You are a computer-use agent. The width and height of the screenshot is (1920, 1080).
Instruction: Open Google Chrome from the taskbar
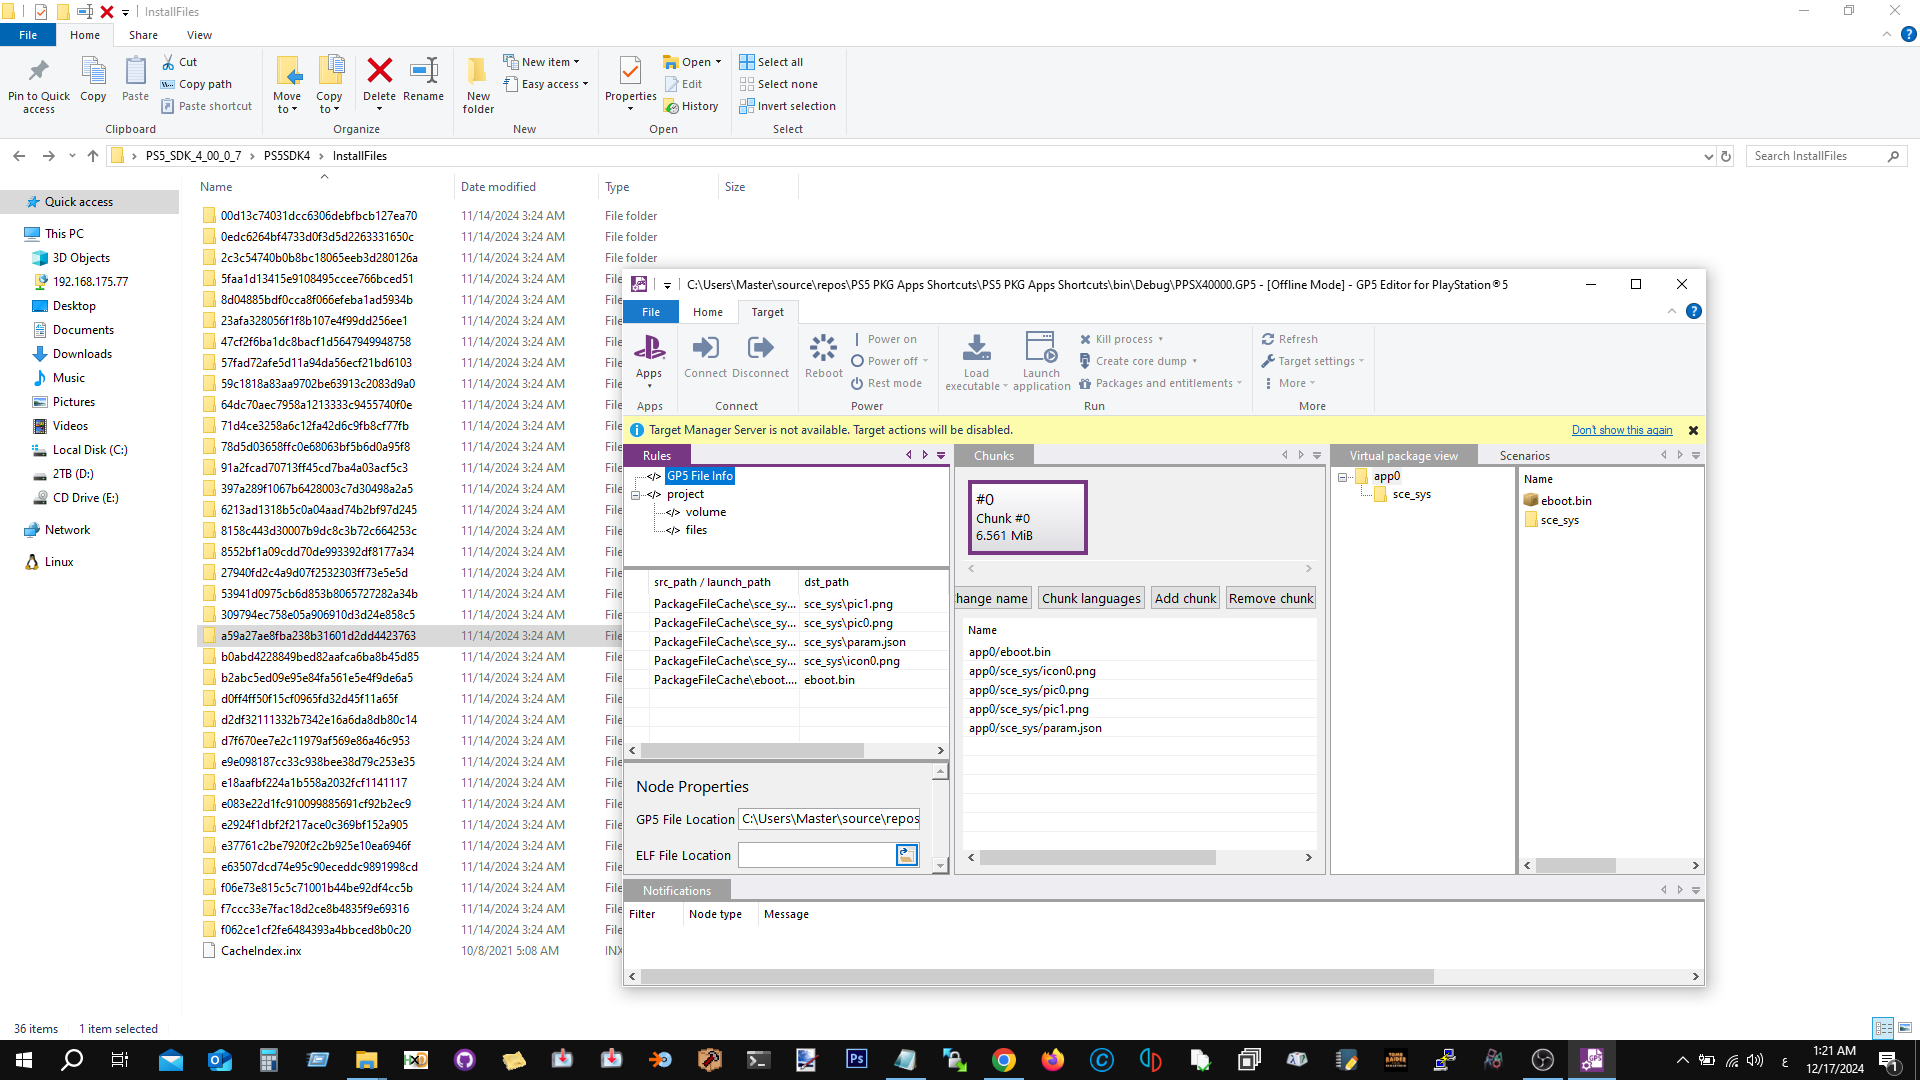(1004, 1060)
